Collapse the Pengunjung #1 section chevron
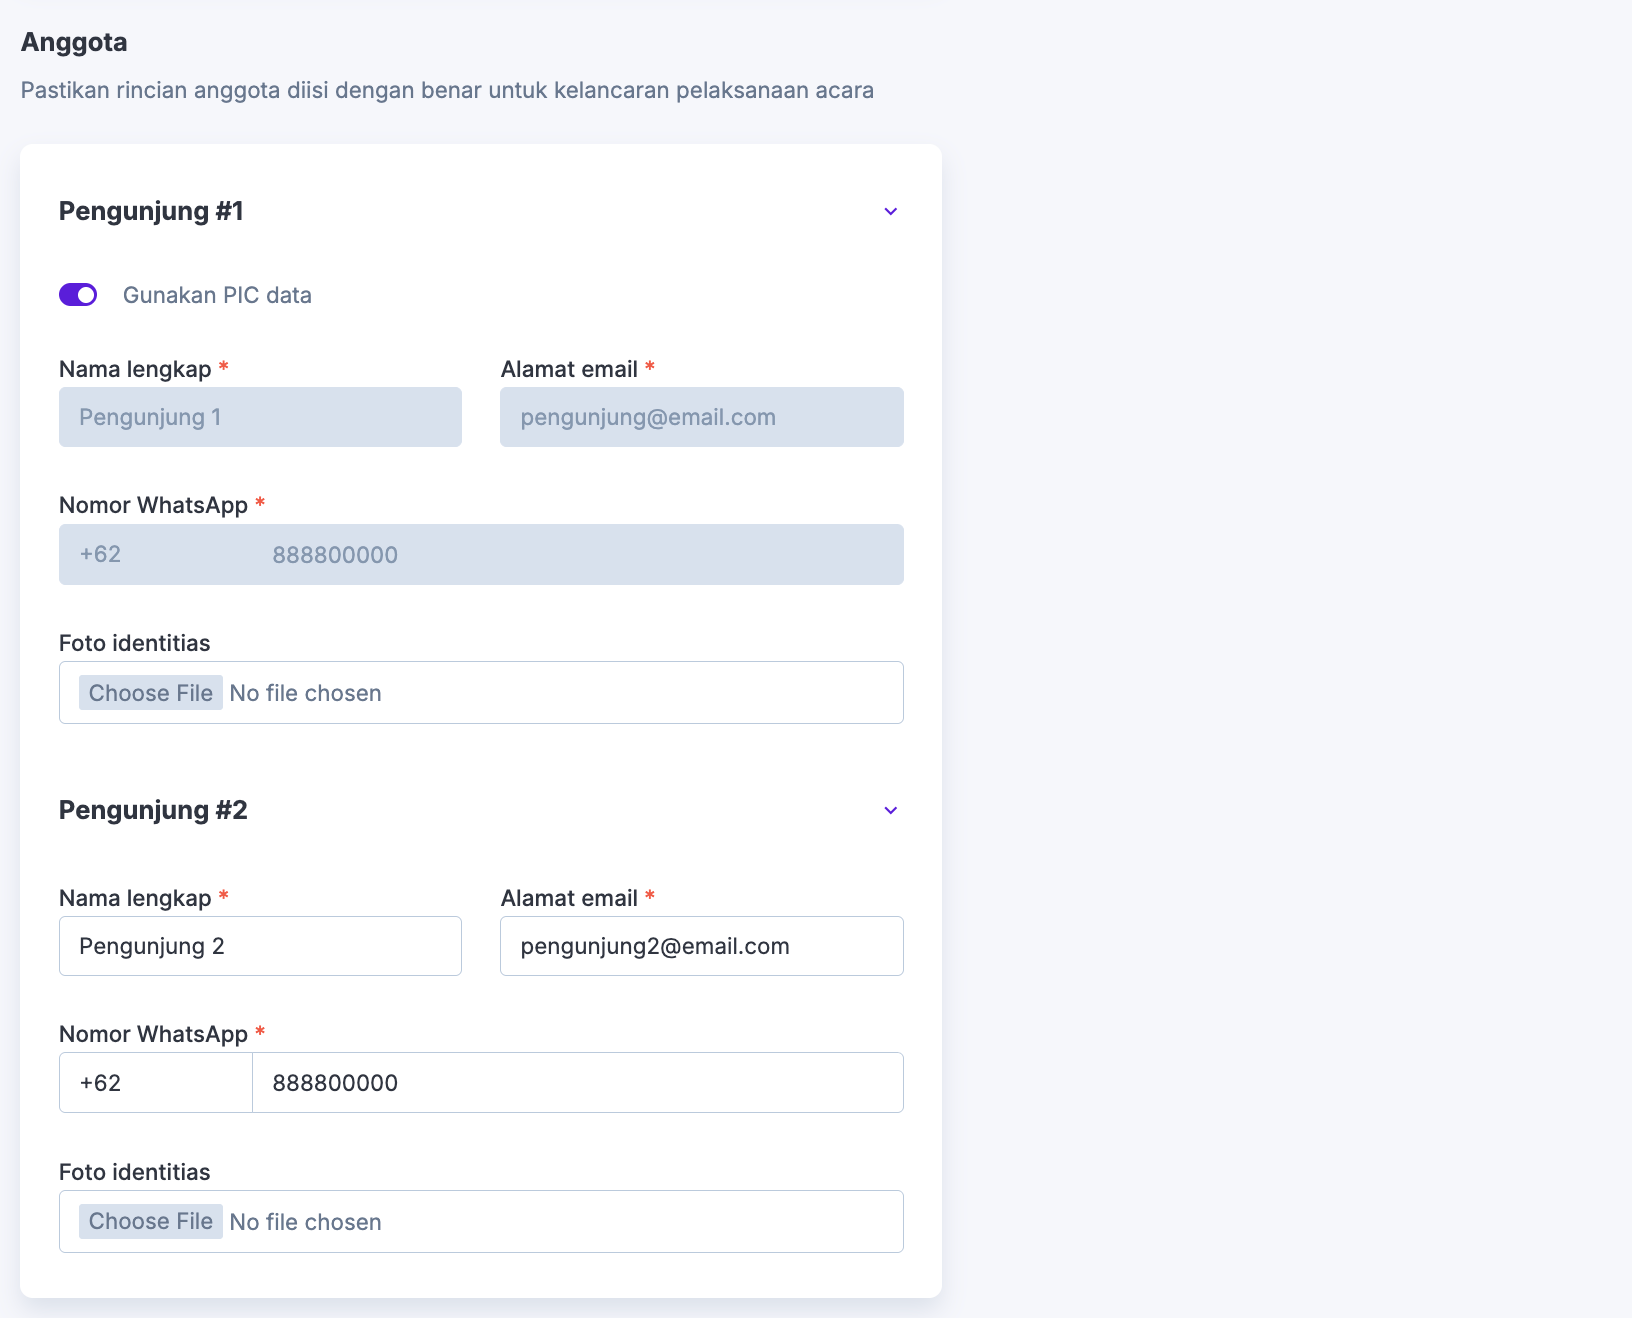This screenshot has height=1318, width=1632. [x=890, y=212]
